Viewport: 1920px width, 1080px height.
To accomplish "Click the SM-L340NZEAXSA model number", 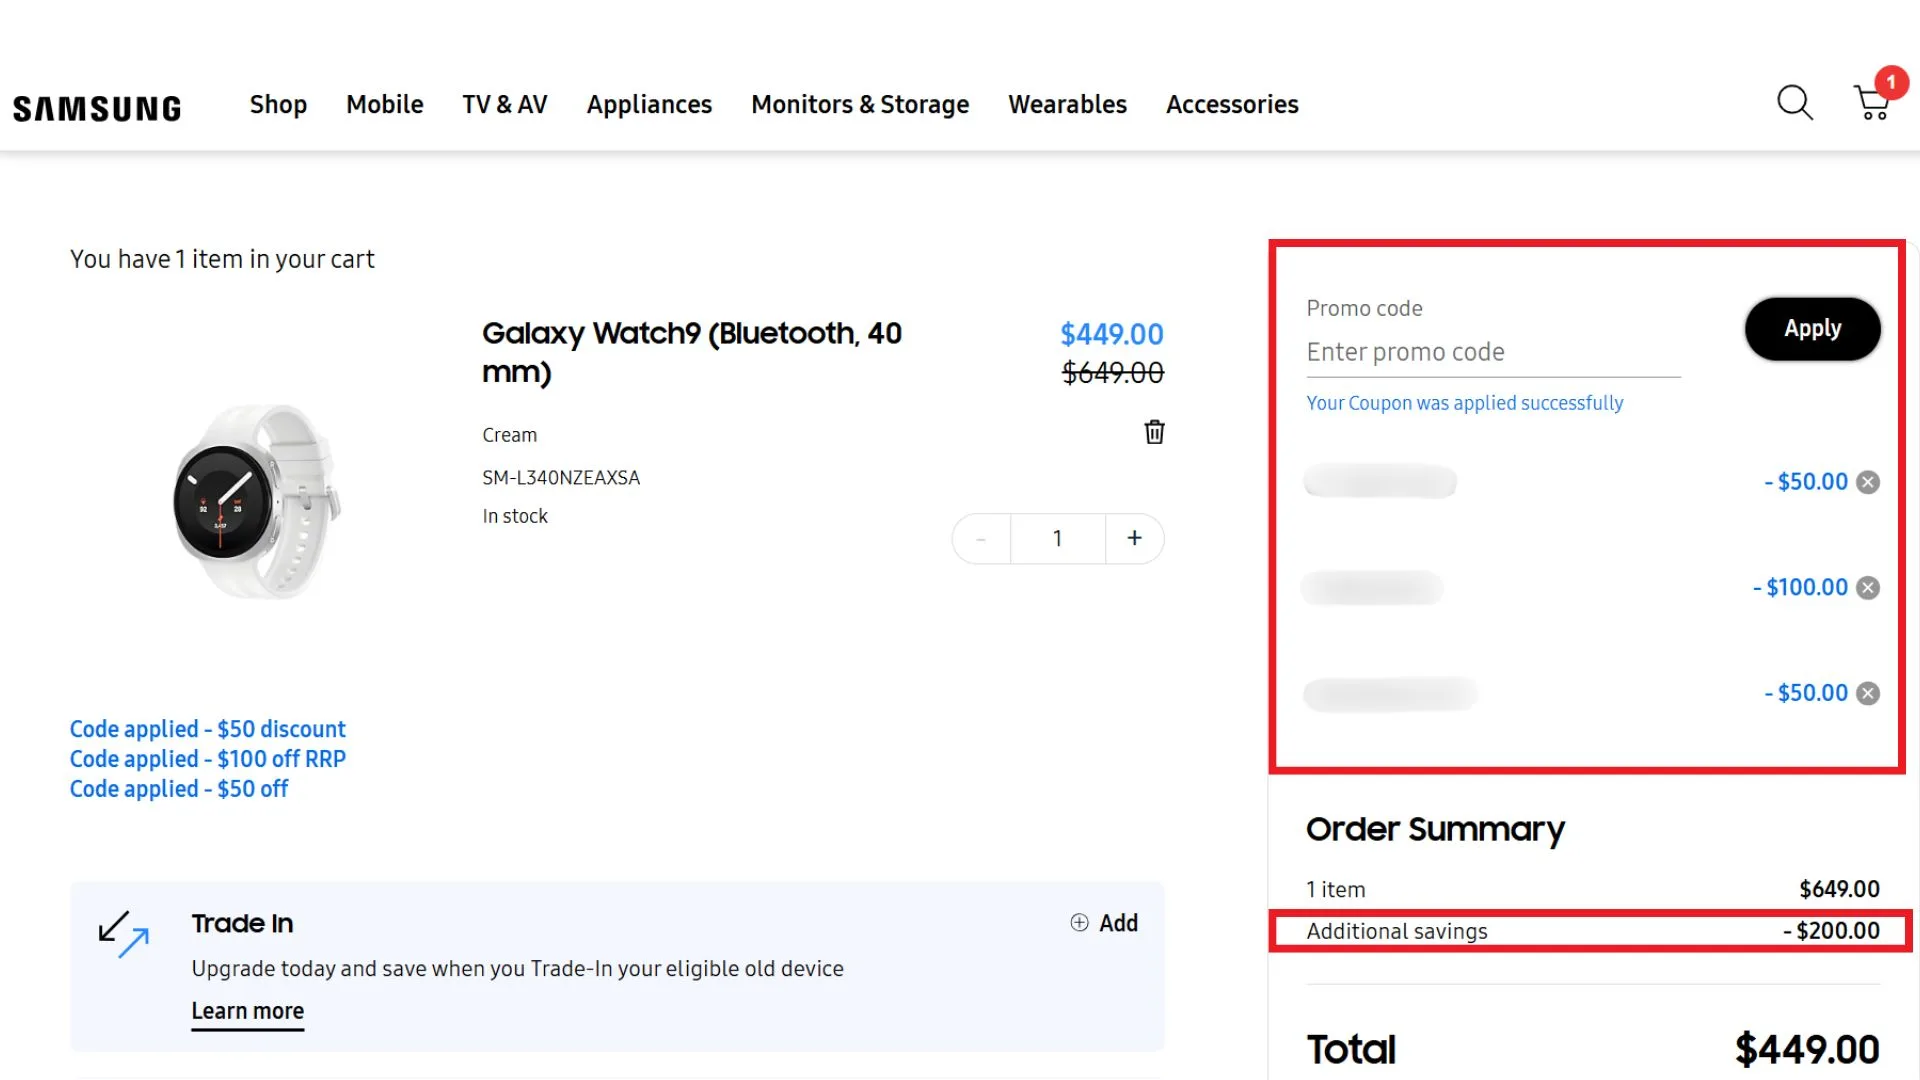I will pyautogui.click(x=561, y=478).
